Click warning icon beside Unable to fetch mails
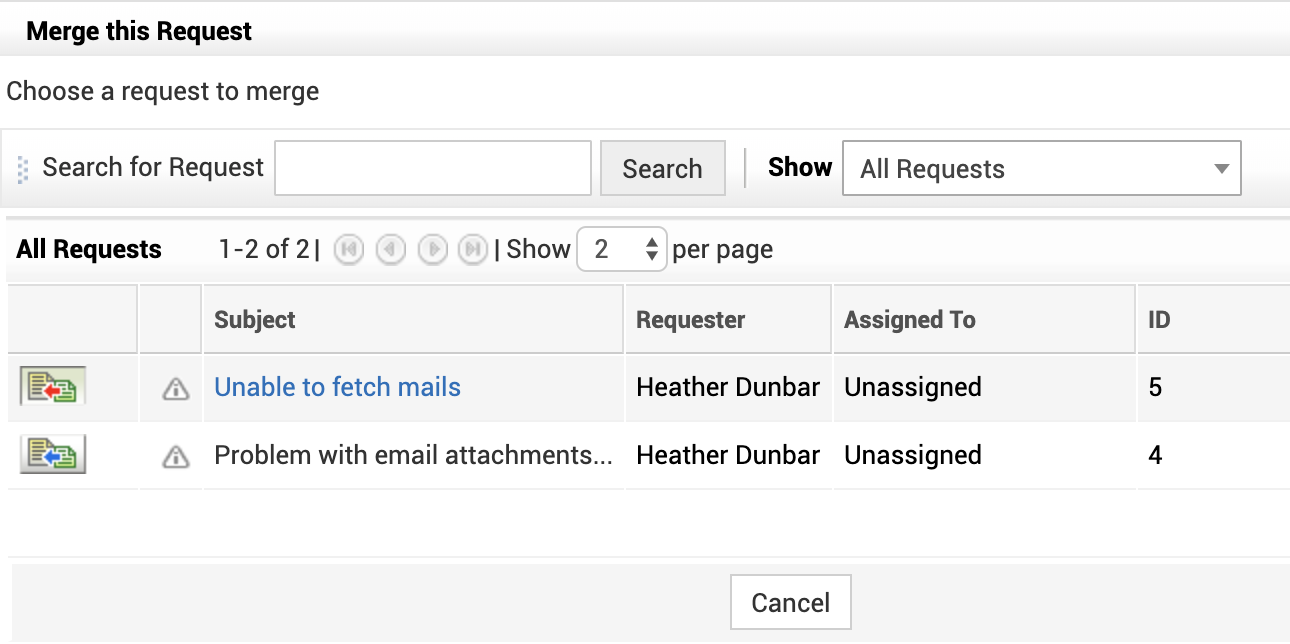The height and width of the screenshot is (644, 1290). (x=176, y=388)
